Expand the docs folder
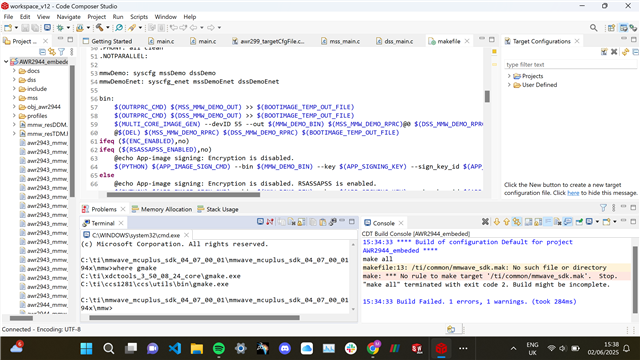Screen dimensions: 640x360 [14, 71]
